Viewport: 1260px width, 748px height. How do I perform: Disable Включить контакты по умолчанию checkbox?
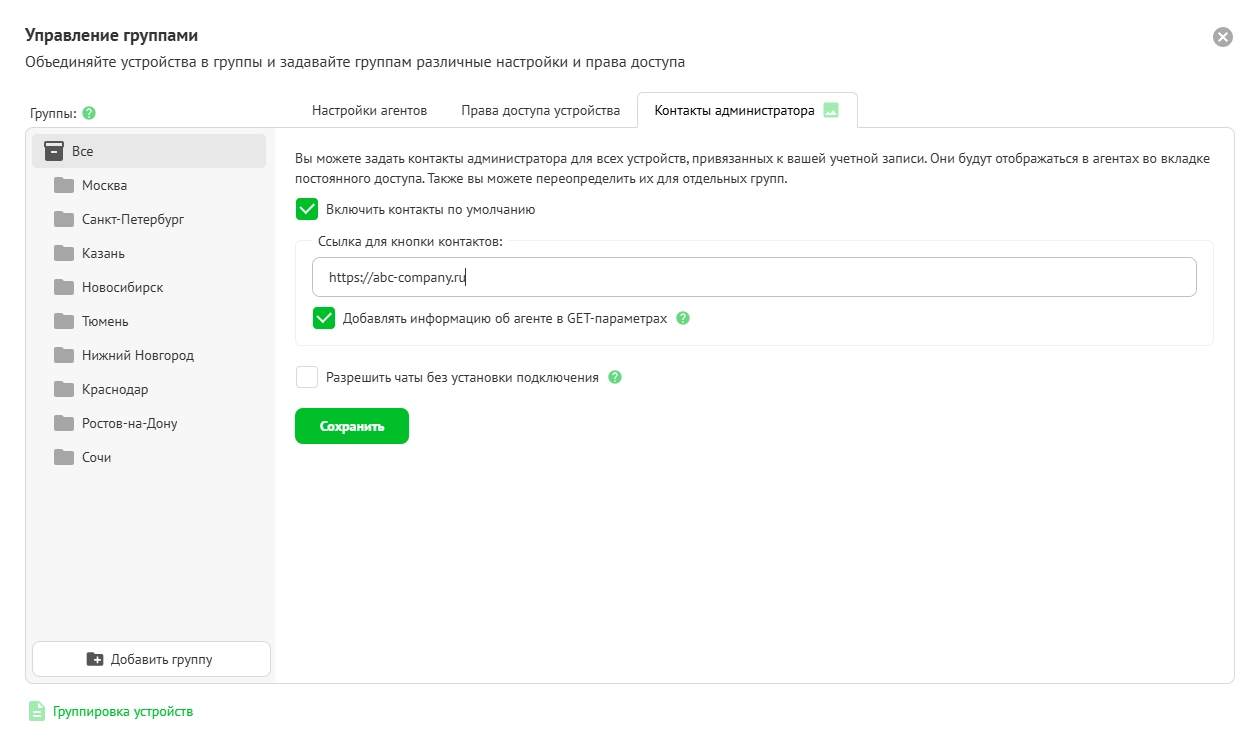(307, 209)
